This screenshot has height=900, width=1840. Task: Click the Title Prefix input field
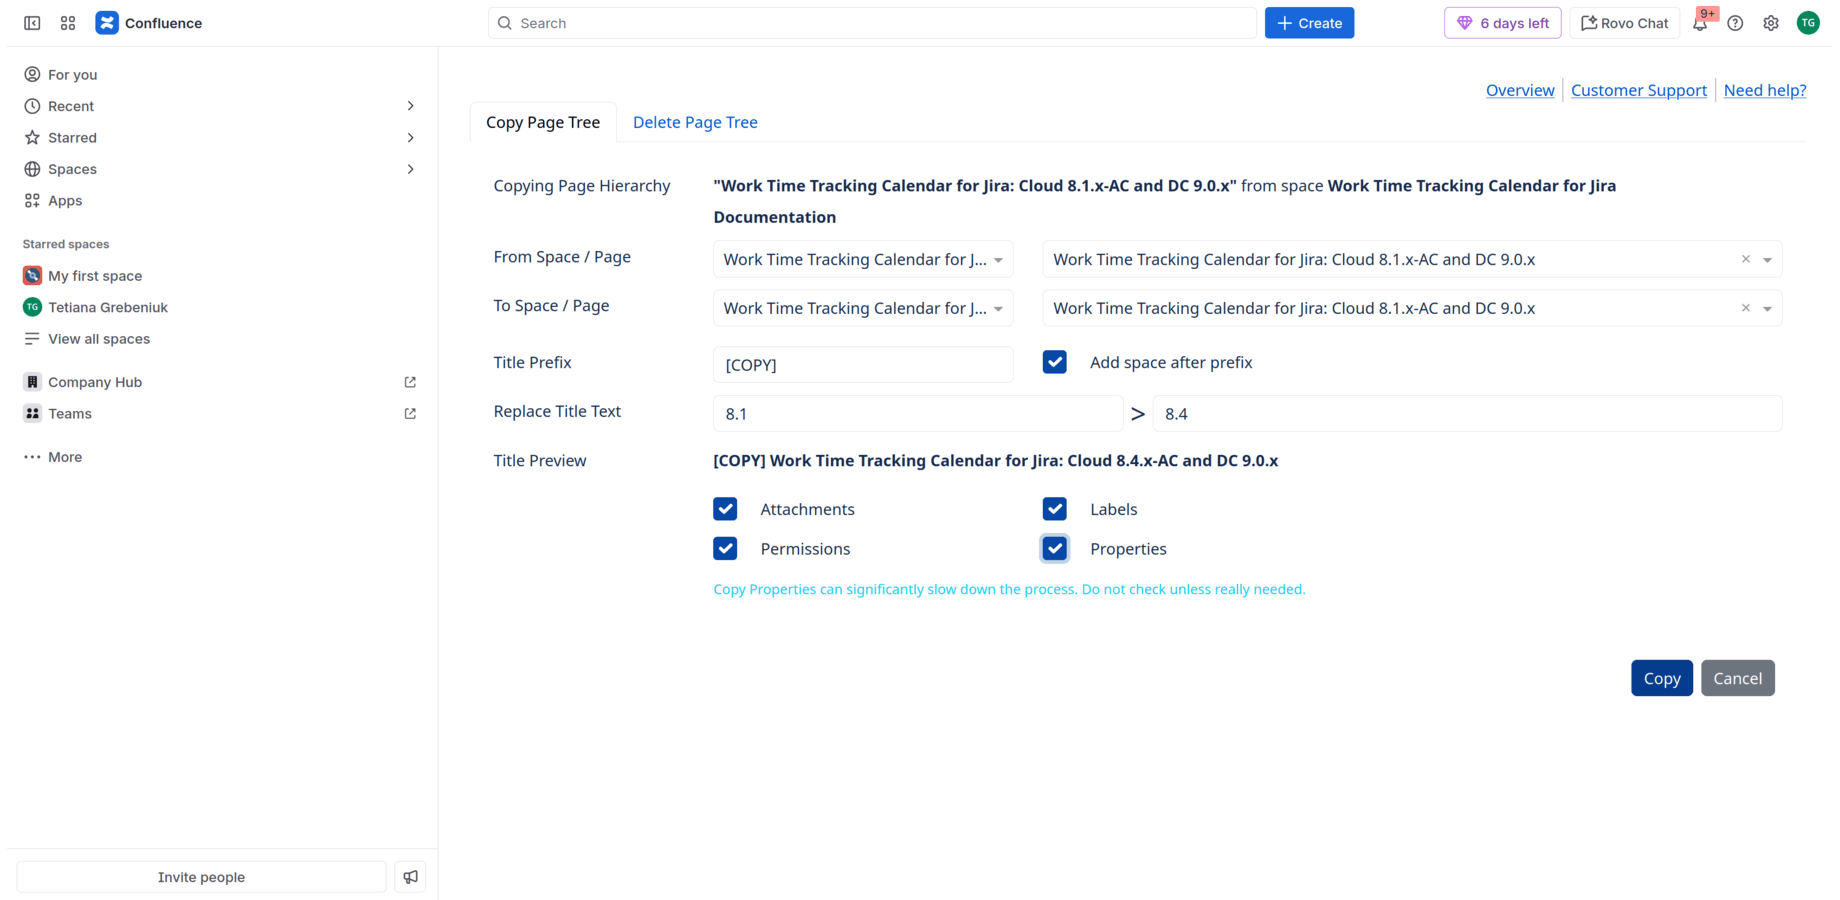[x=863, y=364]
